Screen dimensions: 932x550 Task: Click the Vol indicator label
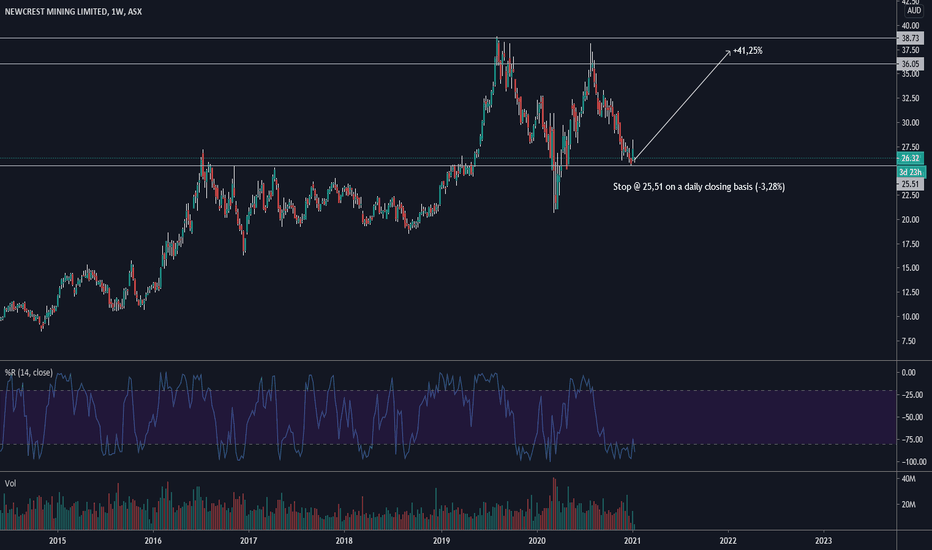(x=11, y=483)
